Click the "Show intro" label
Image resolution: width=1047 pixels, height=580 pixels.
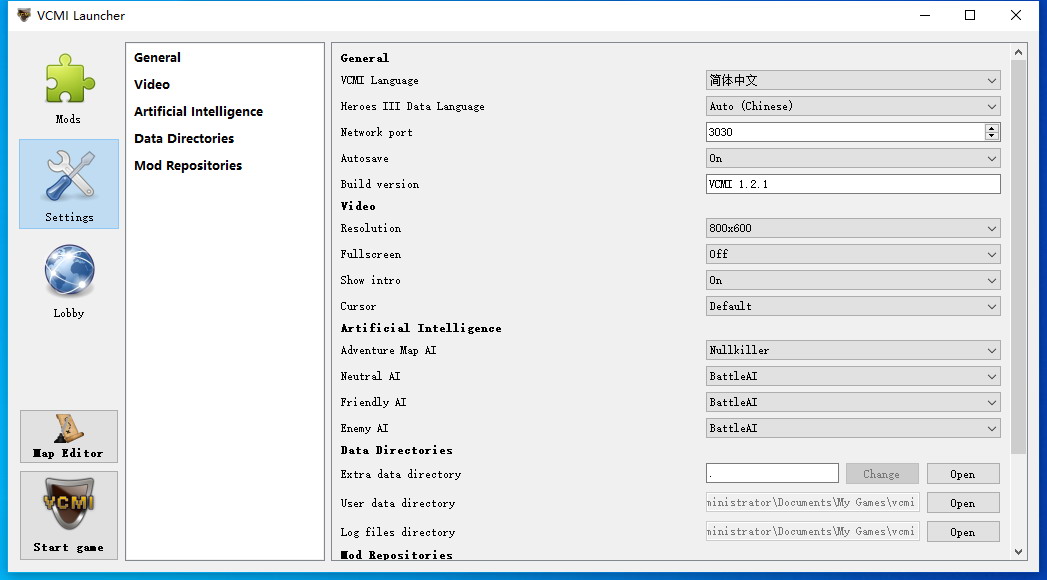[370, 280]
